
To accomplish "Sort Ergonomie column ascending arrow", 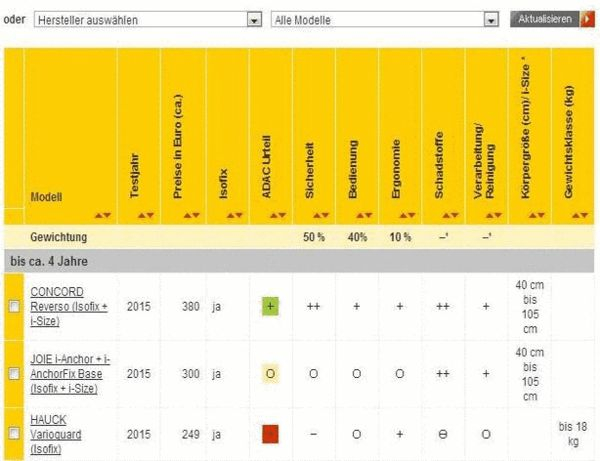I will [x=405, y=214].
